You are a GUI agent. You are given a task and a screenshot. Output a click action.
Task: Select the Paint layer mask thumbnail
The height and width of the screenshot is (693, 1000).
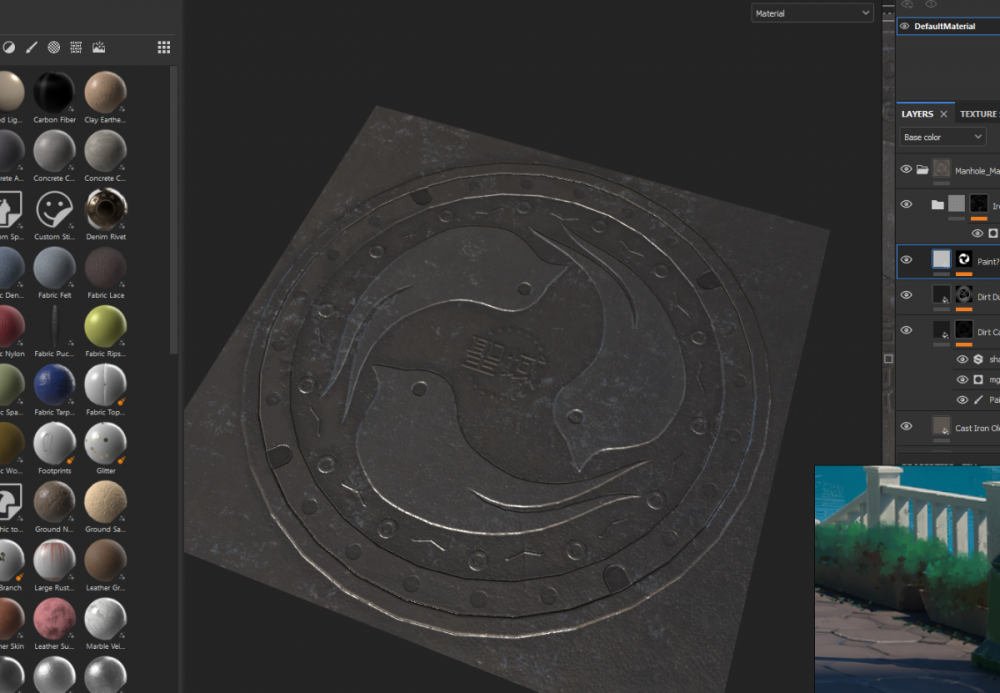point(964,260)
